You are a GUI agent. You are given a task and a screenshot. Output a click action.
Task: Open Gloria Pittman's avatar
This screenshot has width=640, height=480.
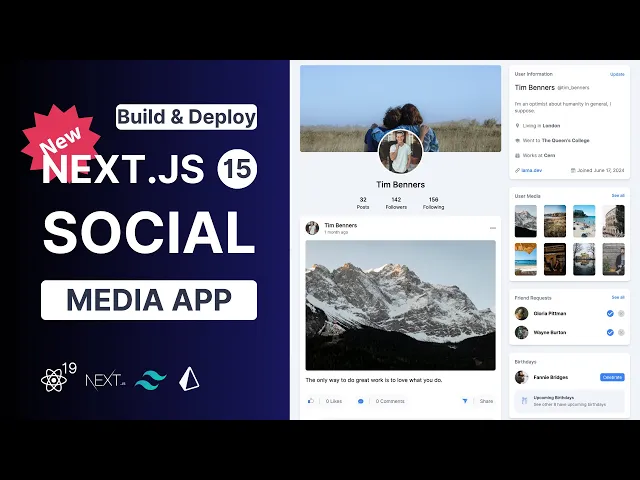tap(521, 313)
